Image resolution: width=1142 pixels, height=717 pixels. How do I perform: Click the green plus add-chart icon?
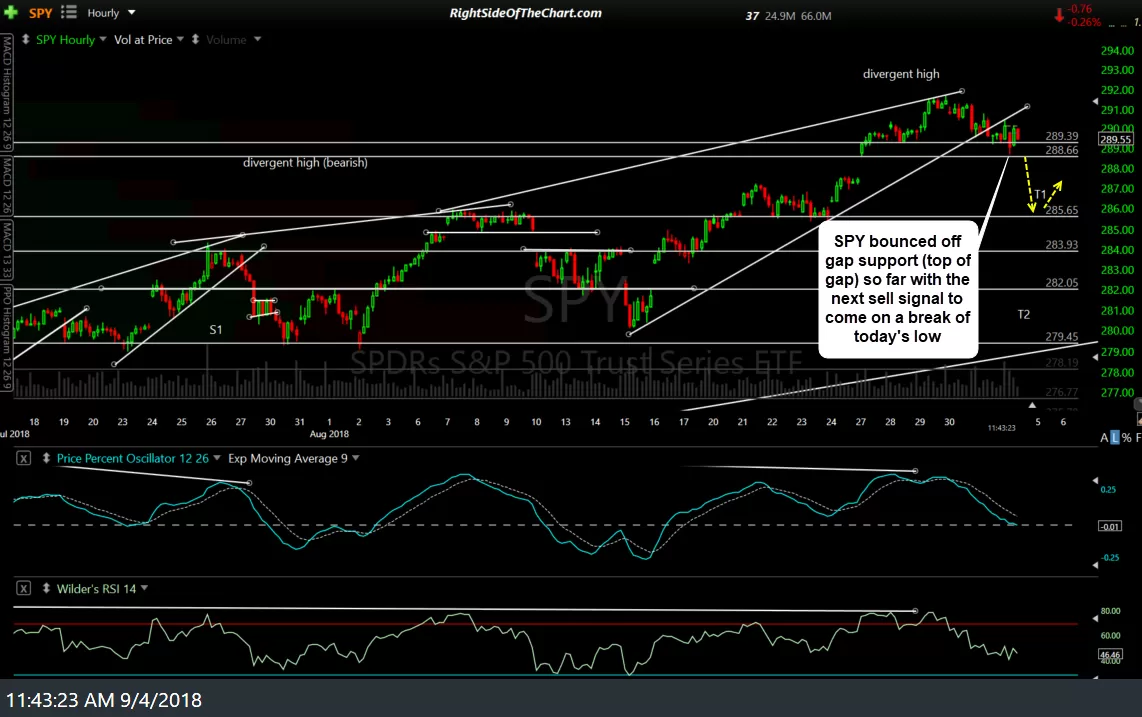point(11,12)
